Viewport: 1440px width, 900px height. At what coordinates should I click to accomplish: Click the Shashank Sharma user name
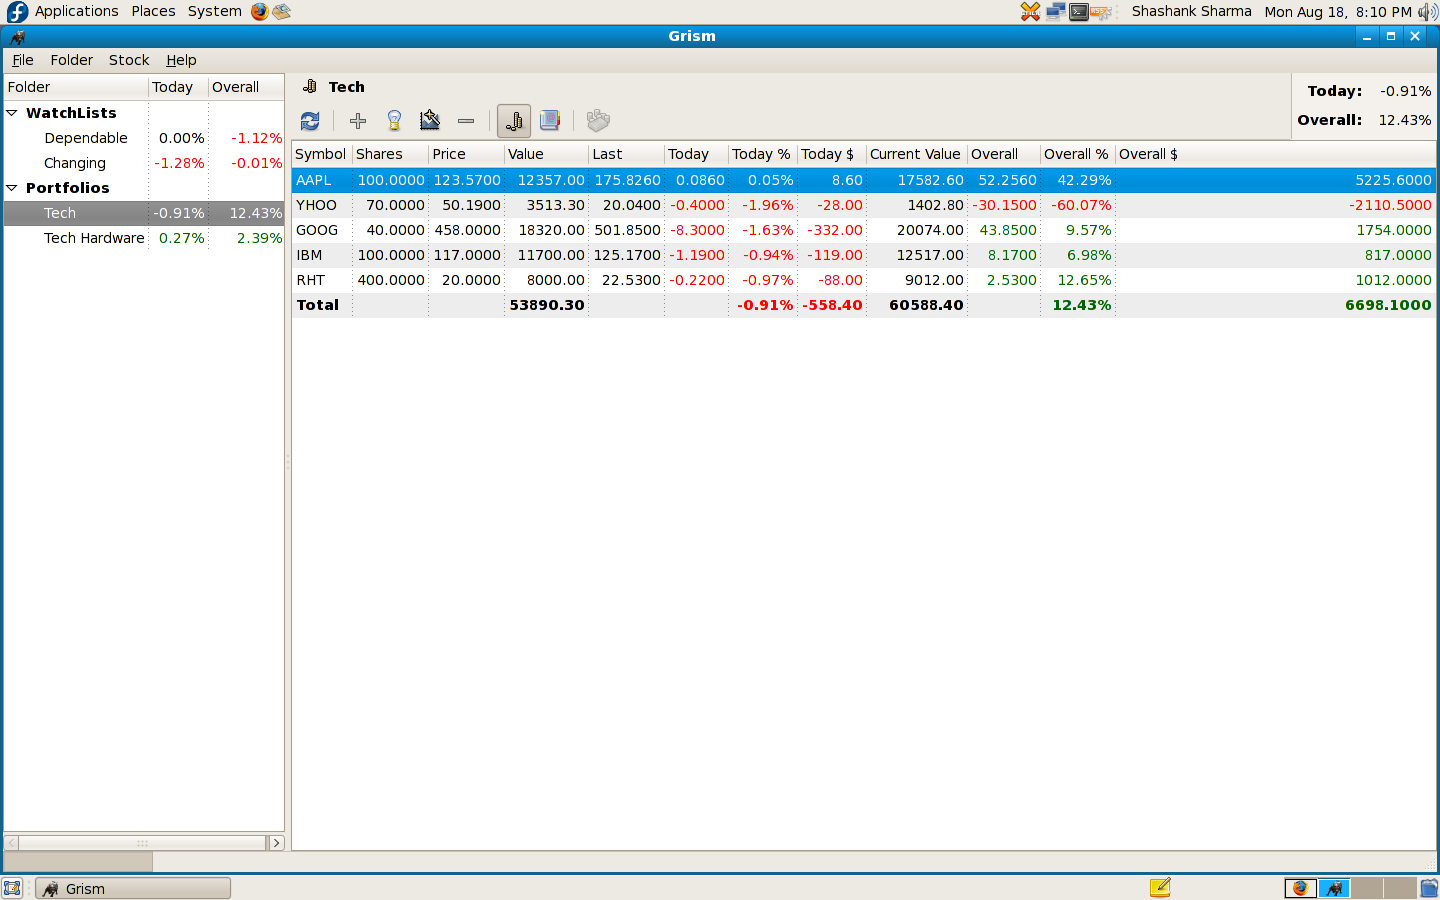1191,11
